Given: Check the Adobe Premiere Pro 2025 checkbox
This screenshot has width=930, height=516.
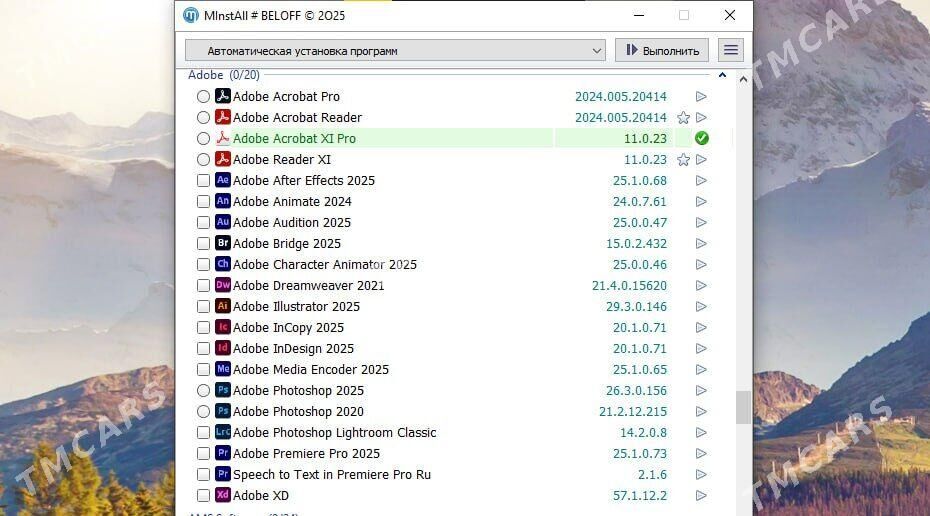Looking at the screenshot, I should (203, 454).
